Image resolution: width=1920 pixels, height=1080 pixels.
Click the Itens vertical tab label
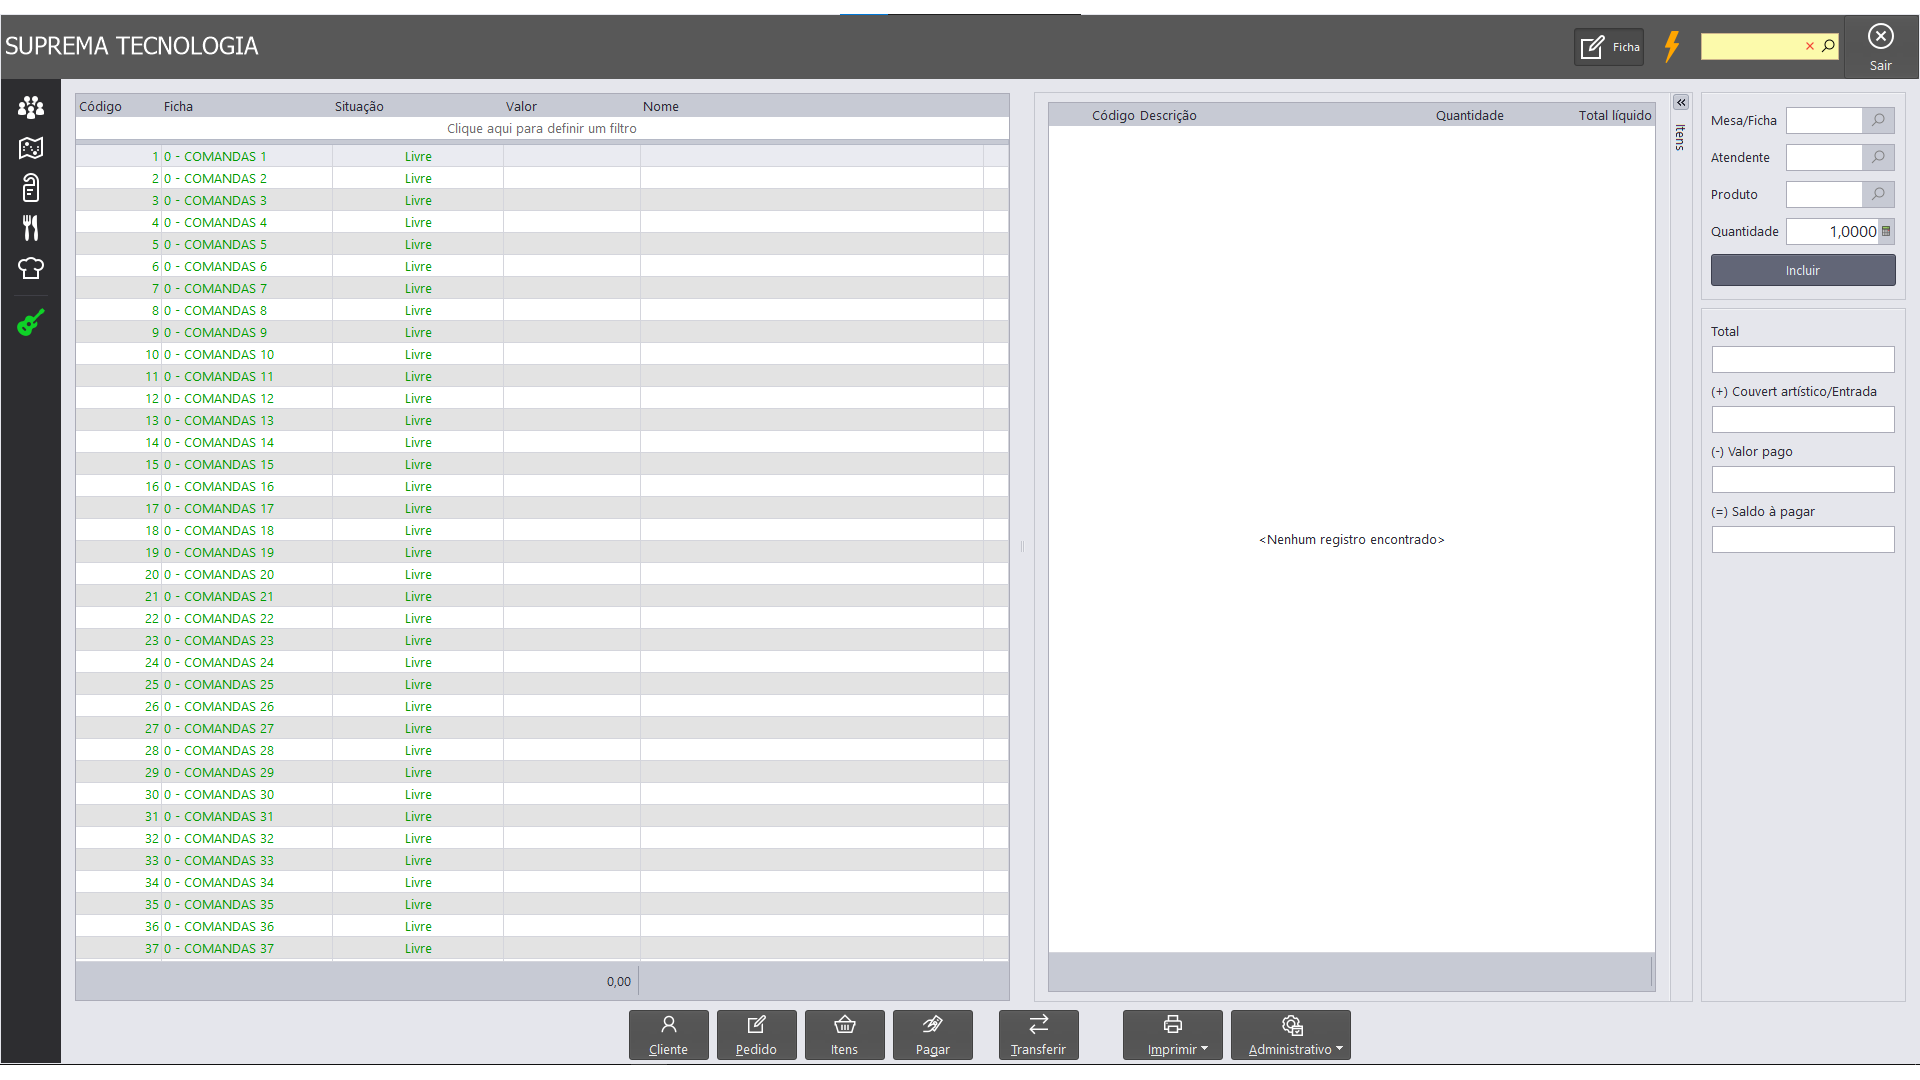(x=1681, y=137)
